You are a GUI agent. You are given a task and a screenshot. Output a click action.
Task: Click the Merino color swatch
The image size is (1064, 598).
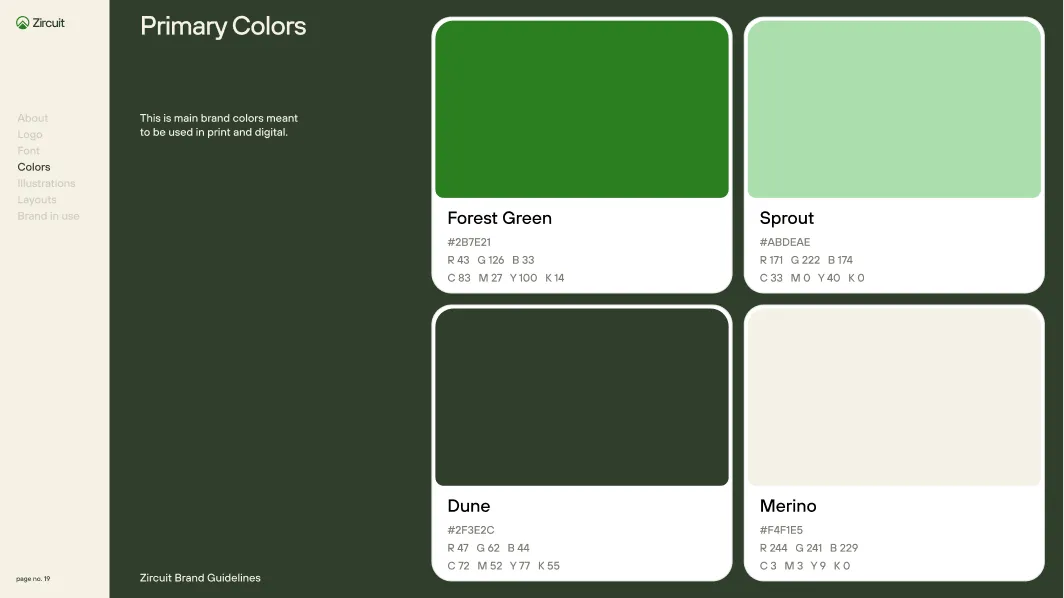(x=893, y=396)
